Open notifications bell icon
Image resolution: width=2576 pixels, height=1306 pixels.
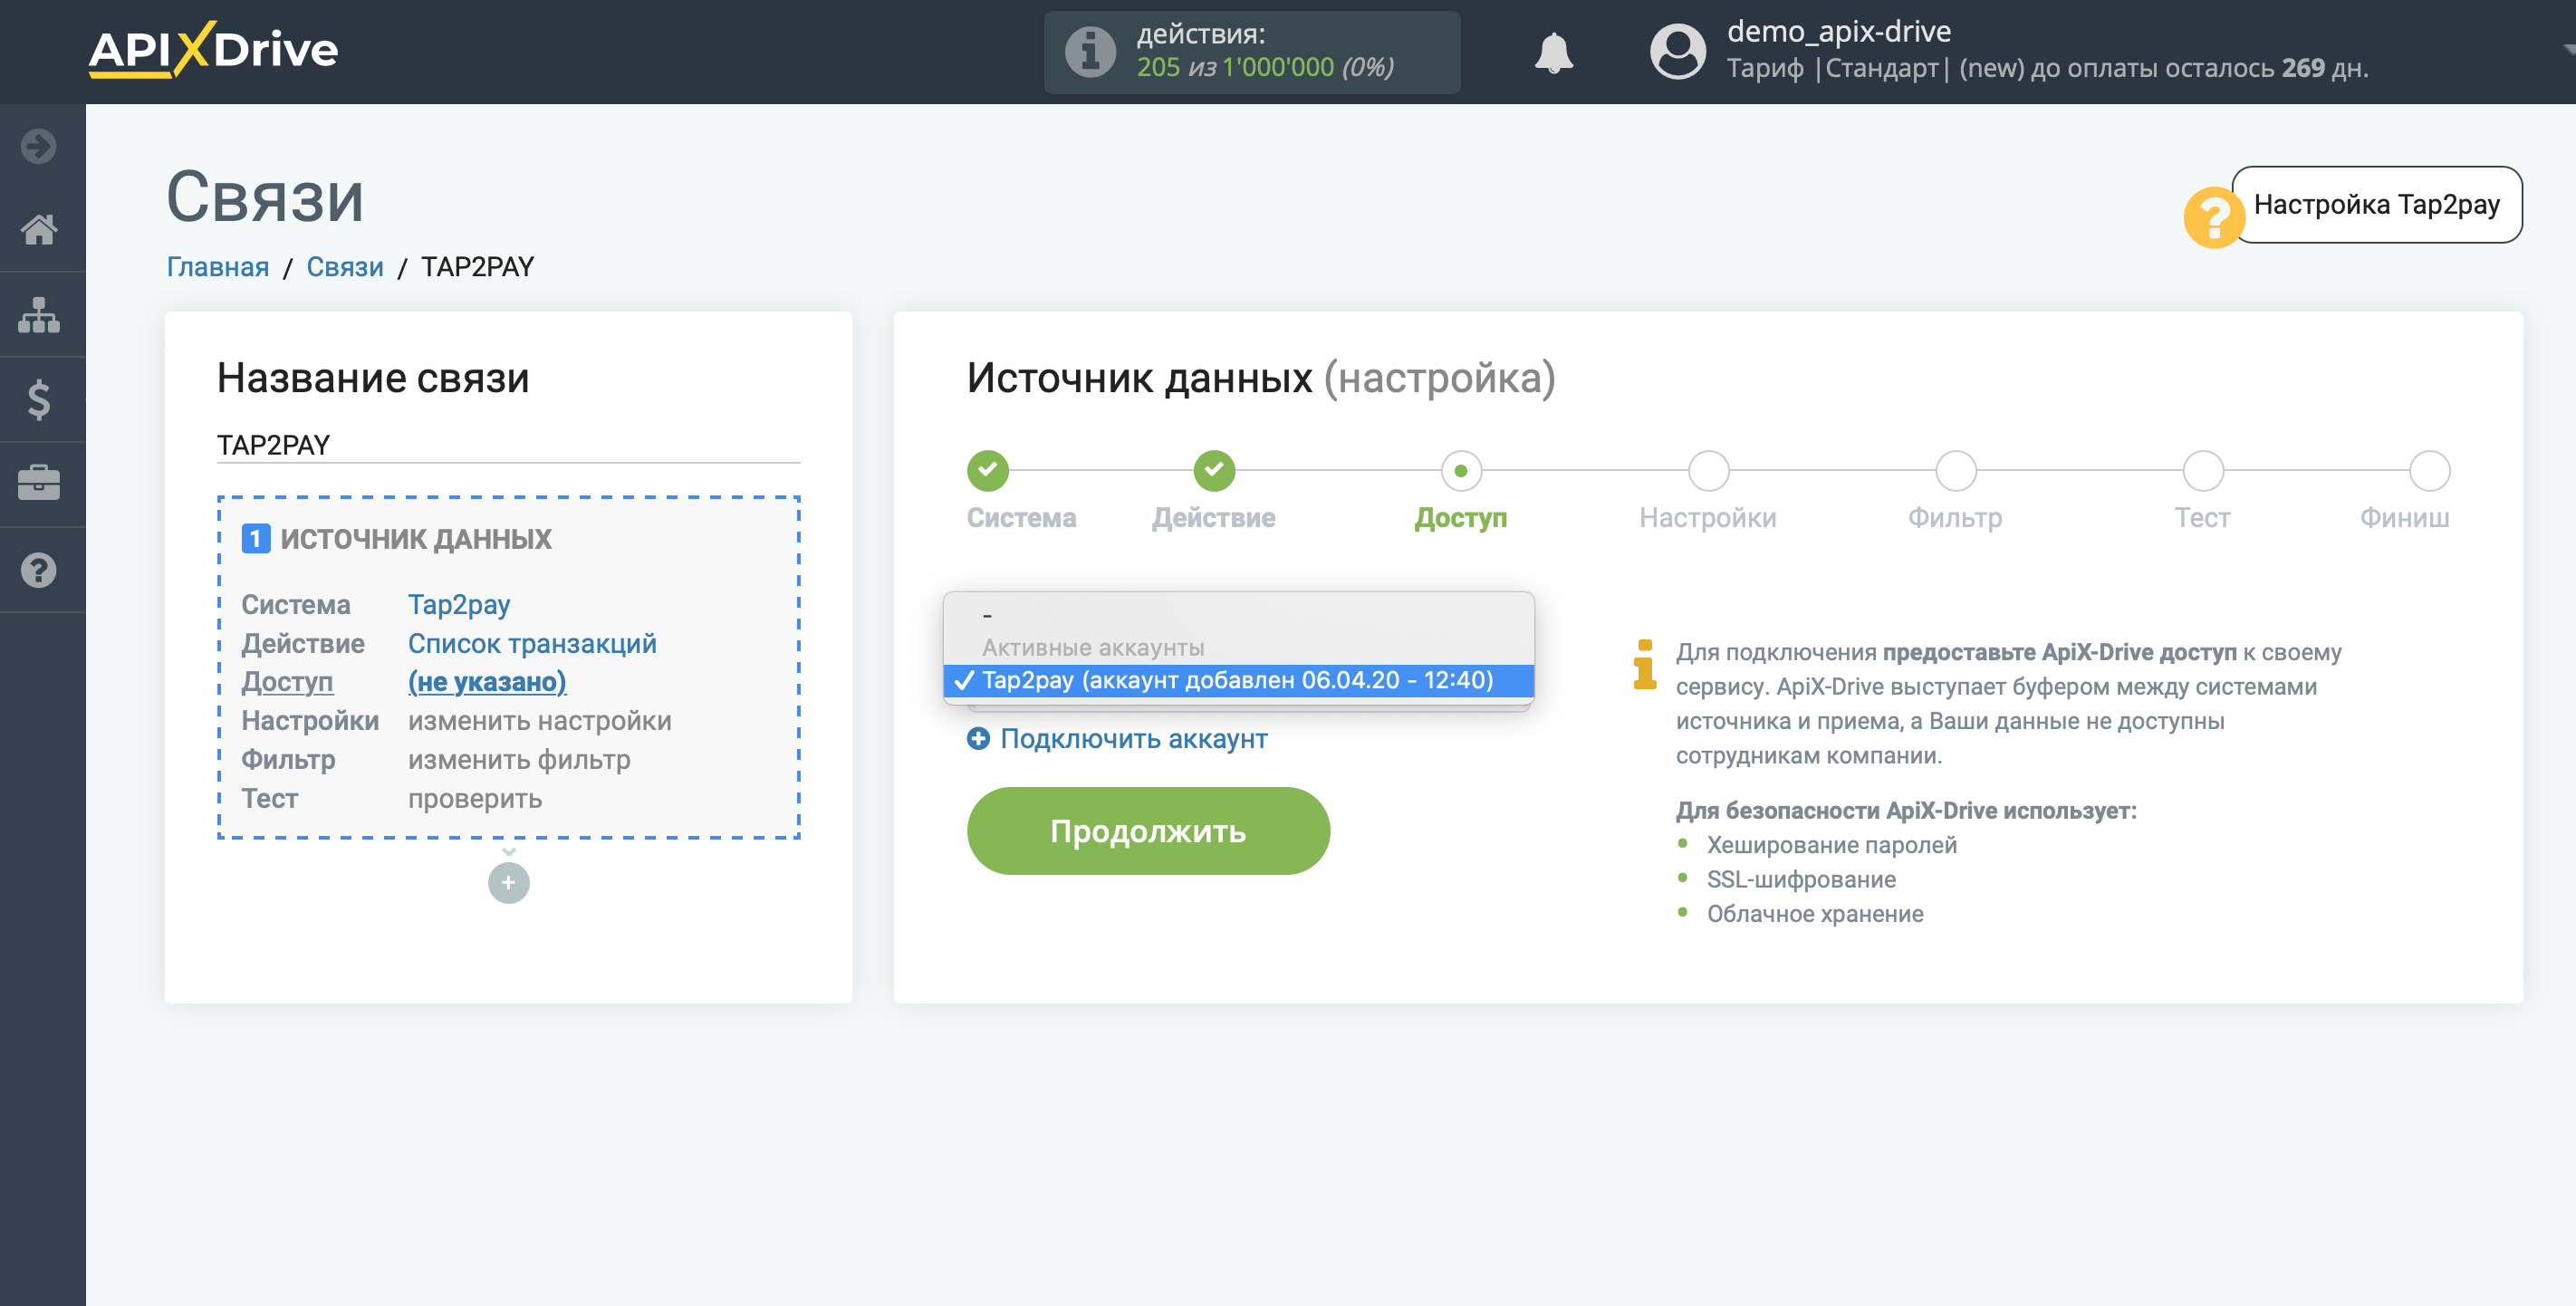(1553, 52)
